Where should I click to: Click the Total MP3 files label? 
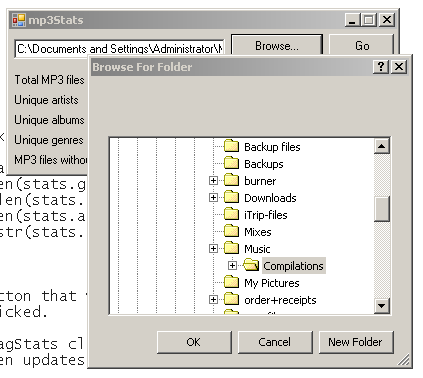click(49, 80)
